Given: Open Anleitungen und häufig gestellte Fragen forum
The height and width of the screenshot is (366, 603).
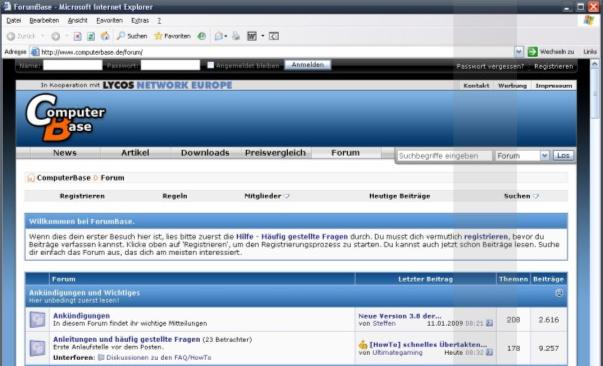Looking at the screenshot, I should pyautogui.click(x=127, y=339).
